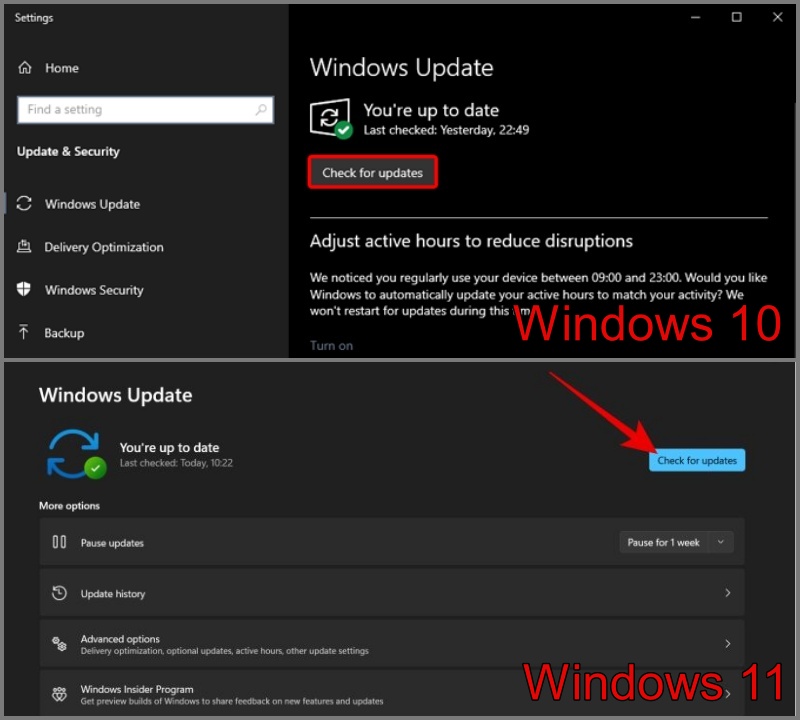800x720 pixels.
Task: Click the Windows Insider Program icon
Action: click(x=59, y=694)
